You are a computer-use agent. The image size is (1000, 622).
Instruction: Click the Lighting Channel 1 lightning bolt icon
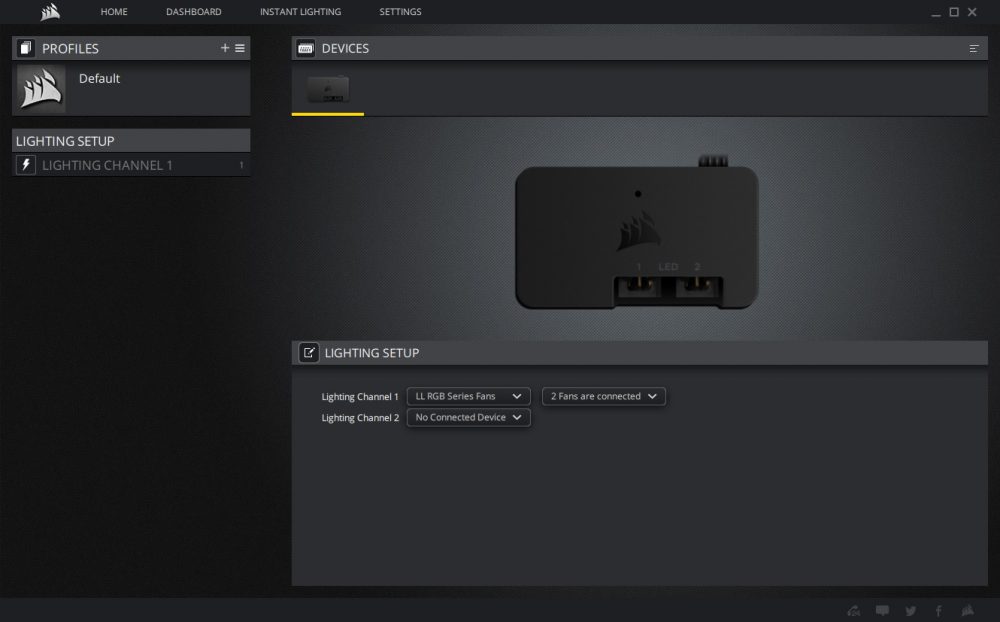pos(26,165)
